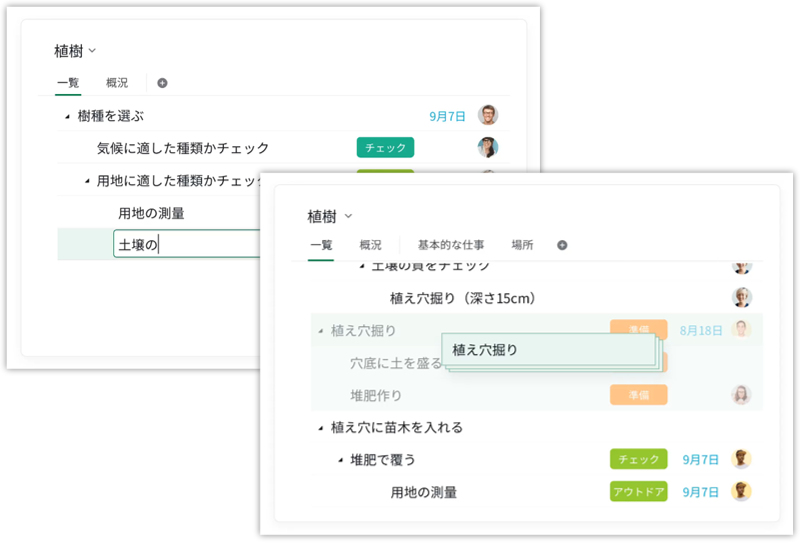Select the 樹種を選ぶ task text
This screenshot has width=800, height=543.
point(111,116)
